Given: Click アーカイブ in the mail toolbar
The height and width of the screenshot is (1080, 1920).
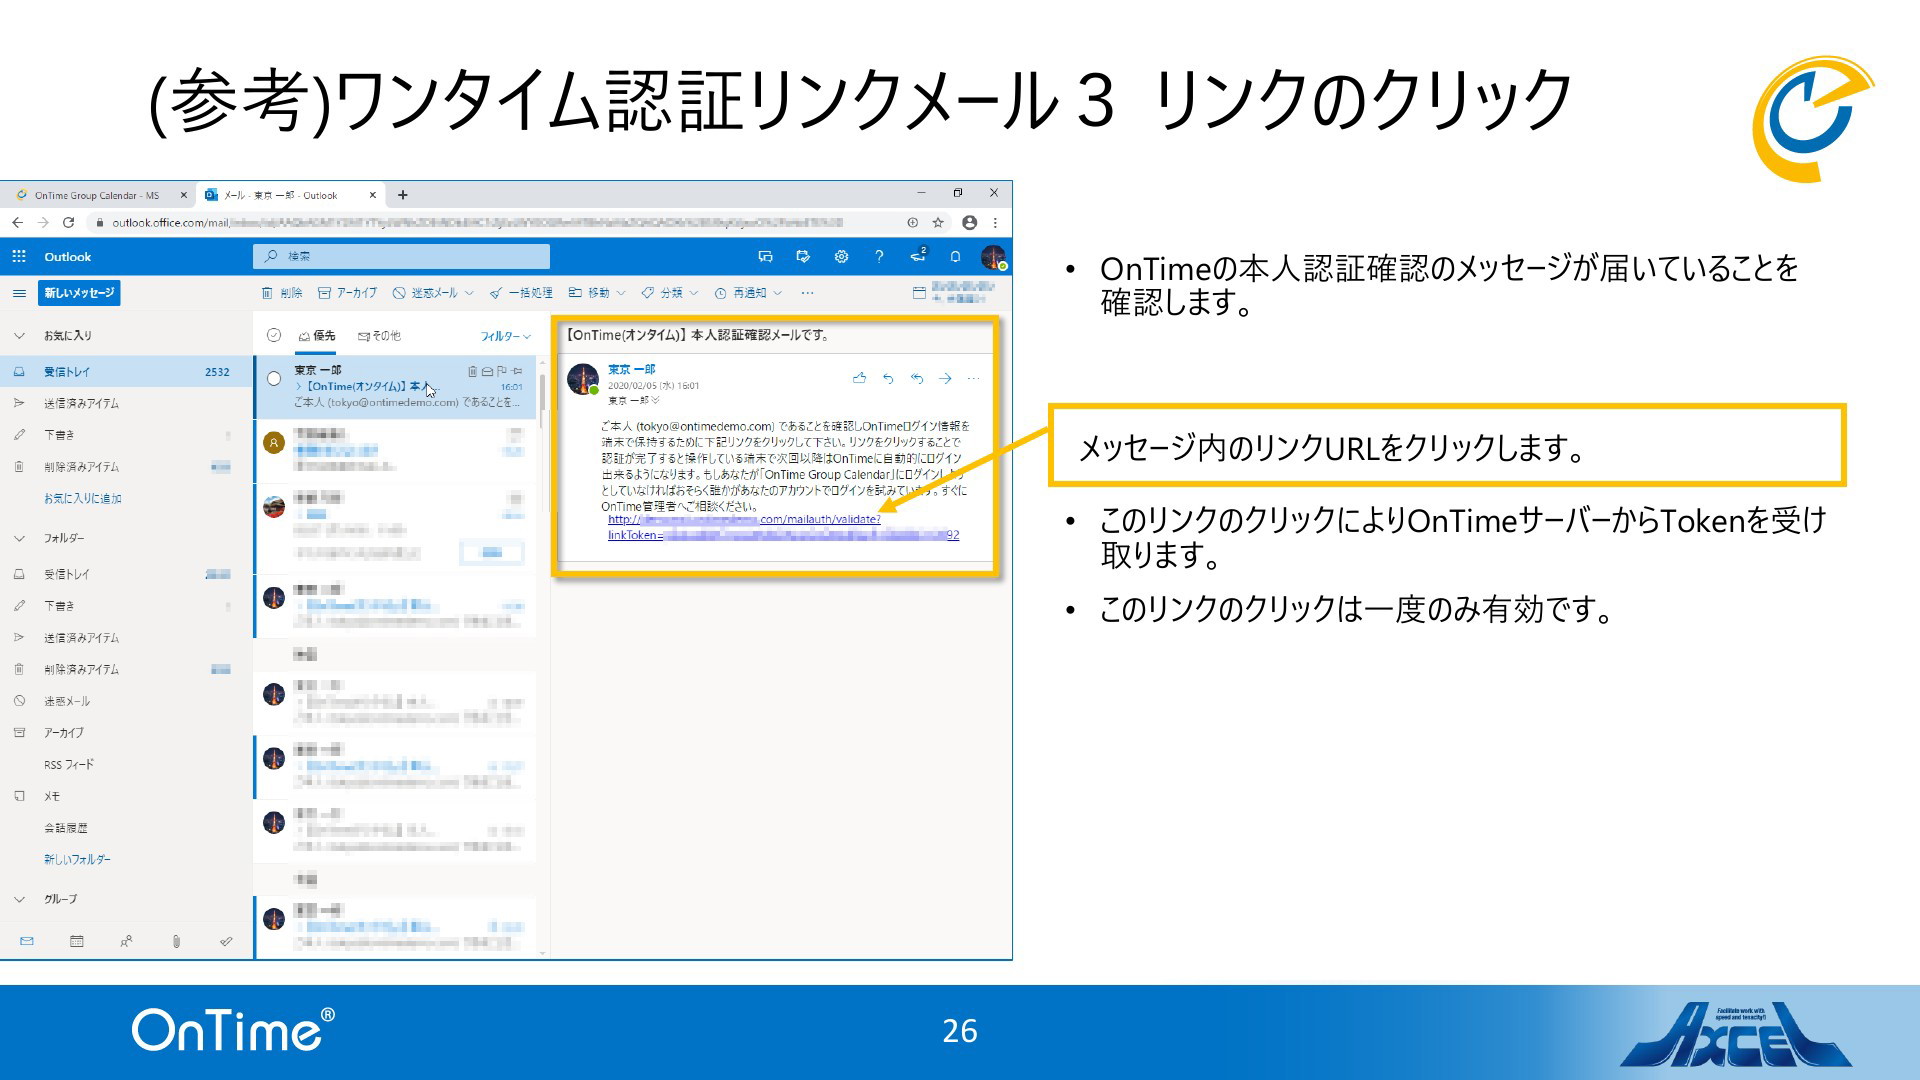Looking at the screenshot, I should [347, 293].
